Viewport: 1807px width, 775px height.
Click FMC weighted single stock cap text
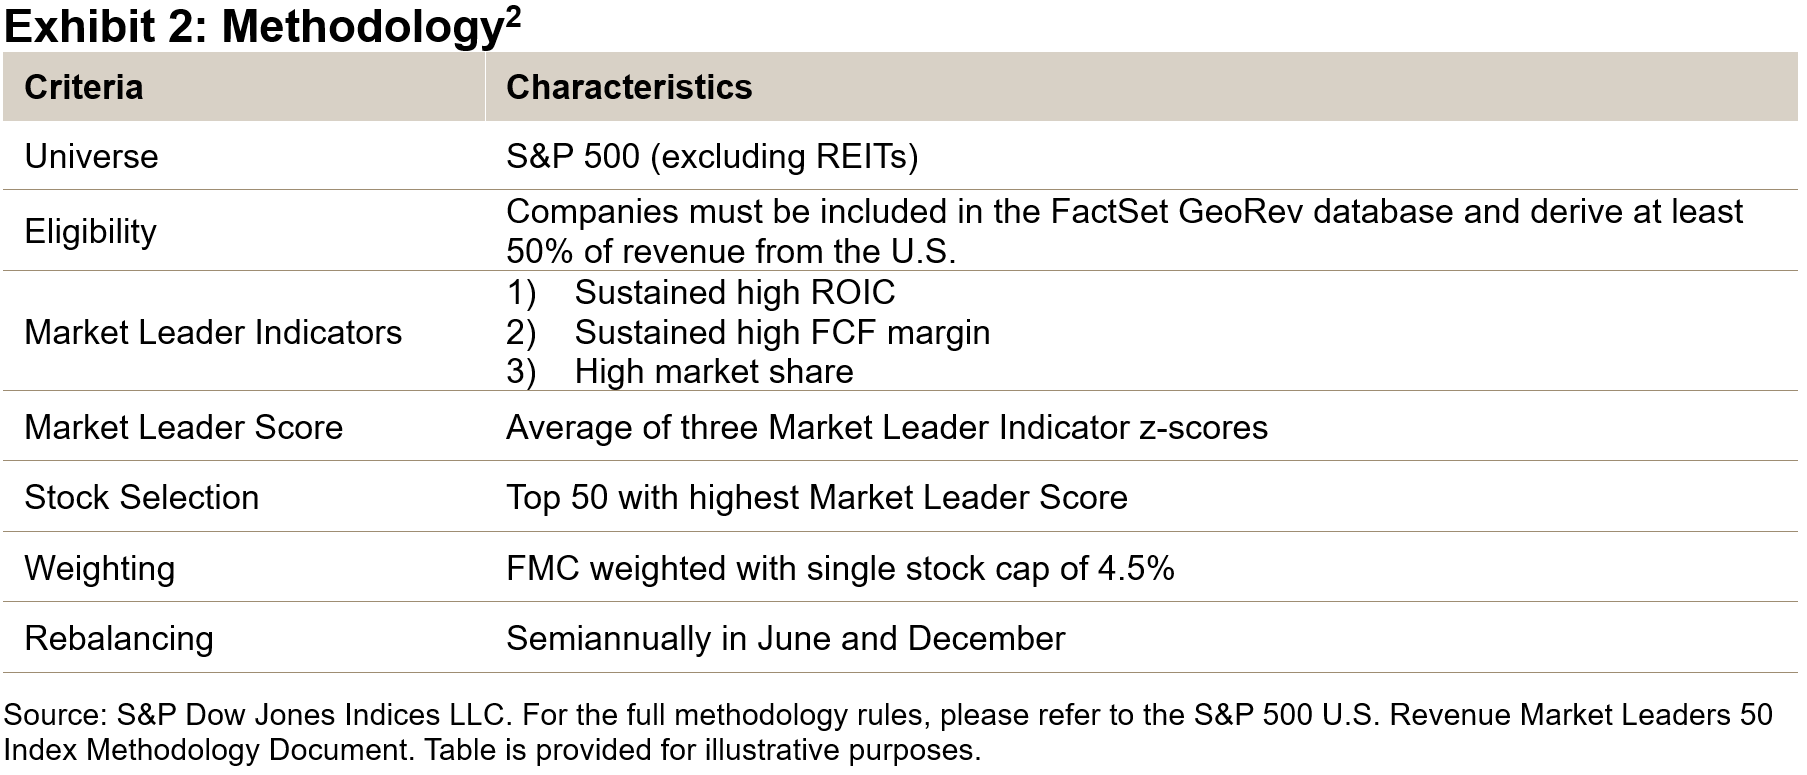[x=839, y=569]
